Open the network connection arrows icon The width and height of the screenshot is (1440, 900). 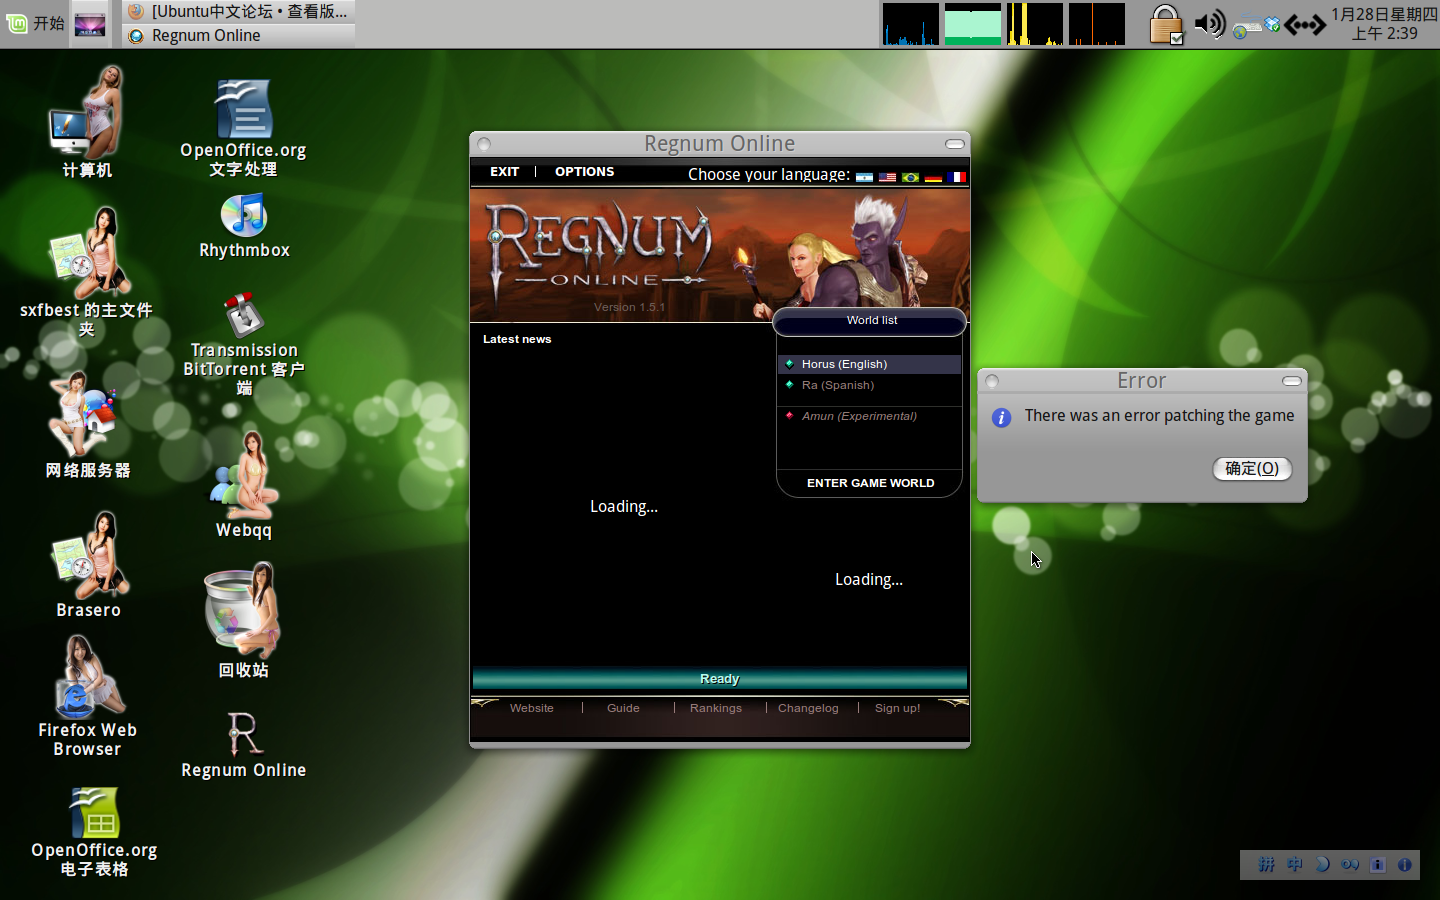(x=1305, y=24)
